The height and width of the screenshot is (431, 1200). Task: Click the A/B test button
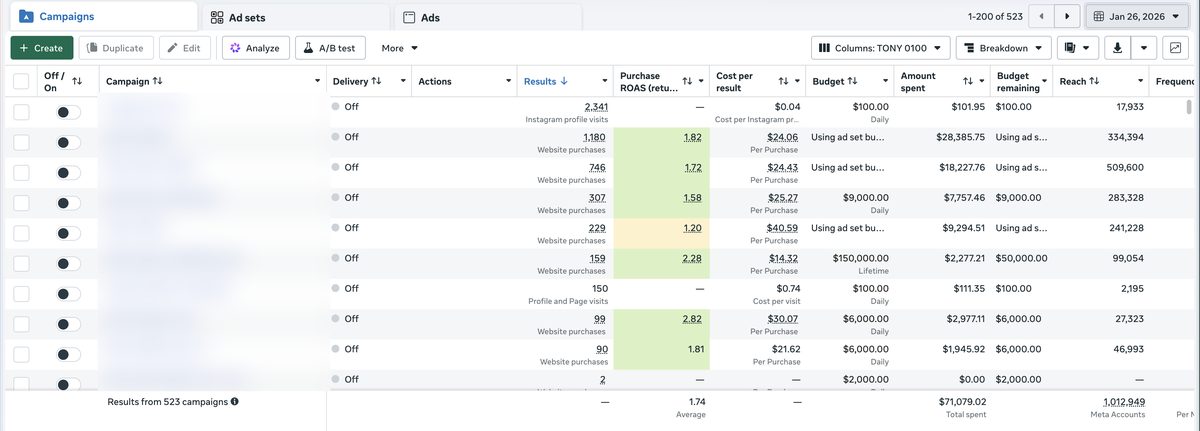coord(329,48)
